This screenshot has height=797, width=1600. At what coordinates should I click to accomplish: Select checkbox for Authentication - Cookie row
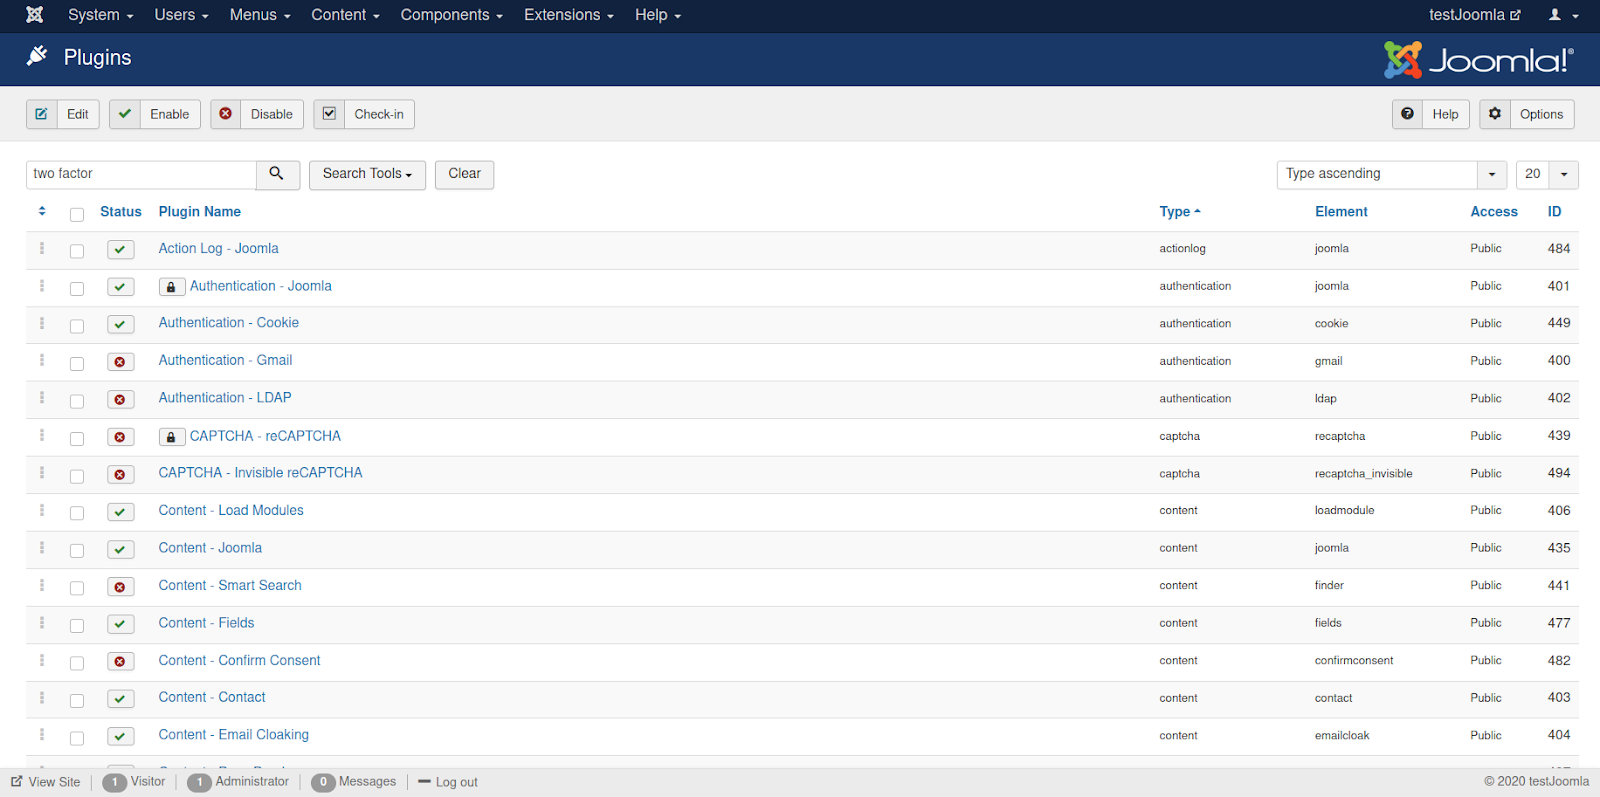point(77,326)
